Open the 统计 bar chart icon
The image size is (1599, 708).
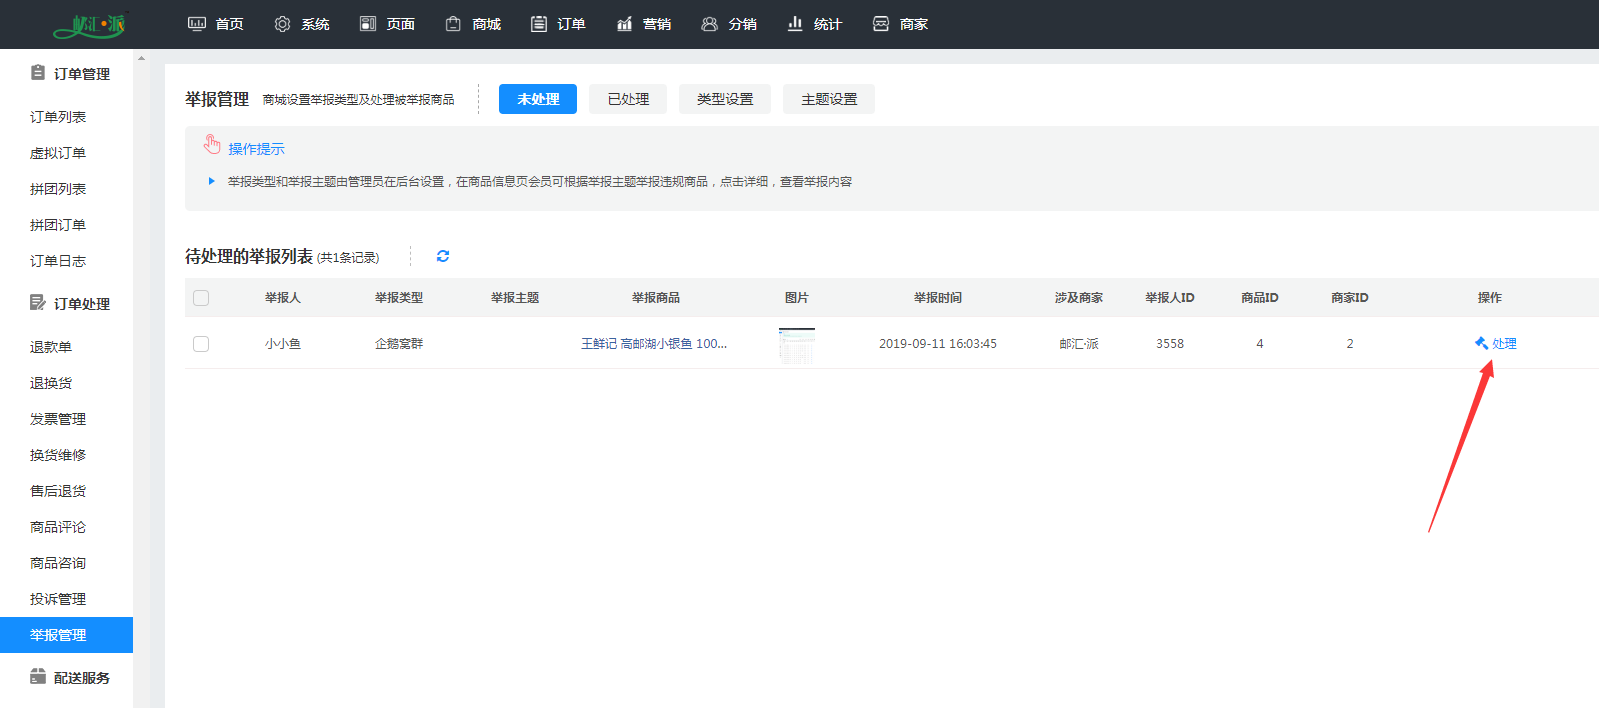point(795,24)
